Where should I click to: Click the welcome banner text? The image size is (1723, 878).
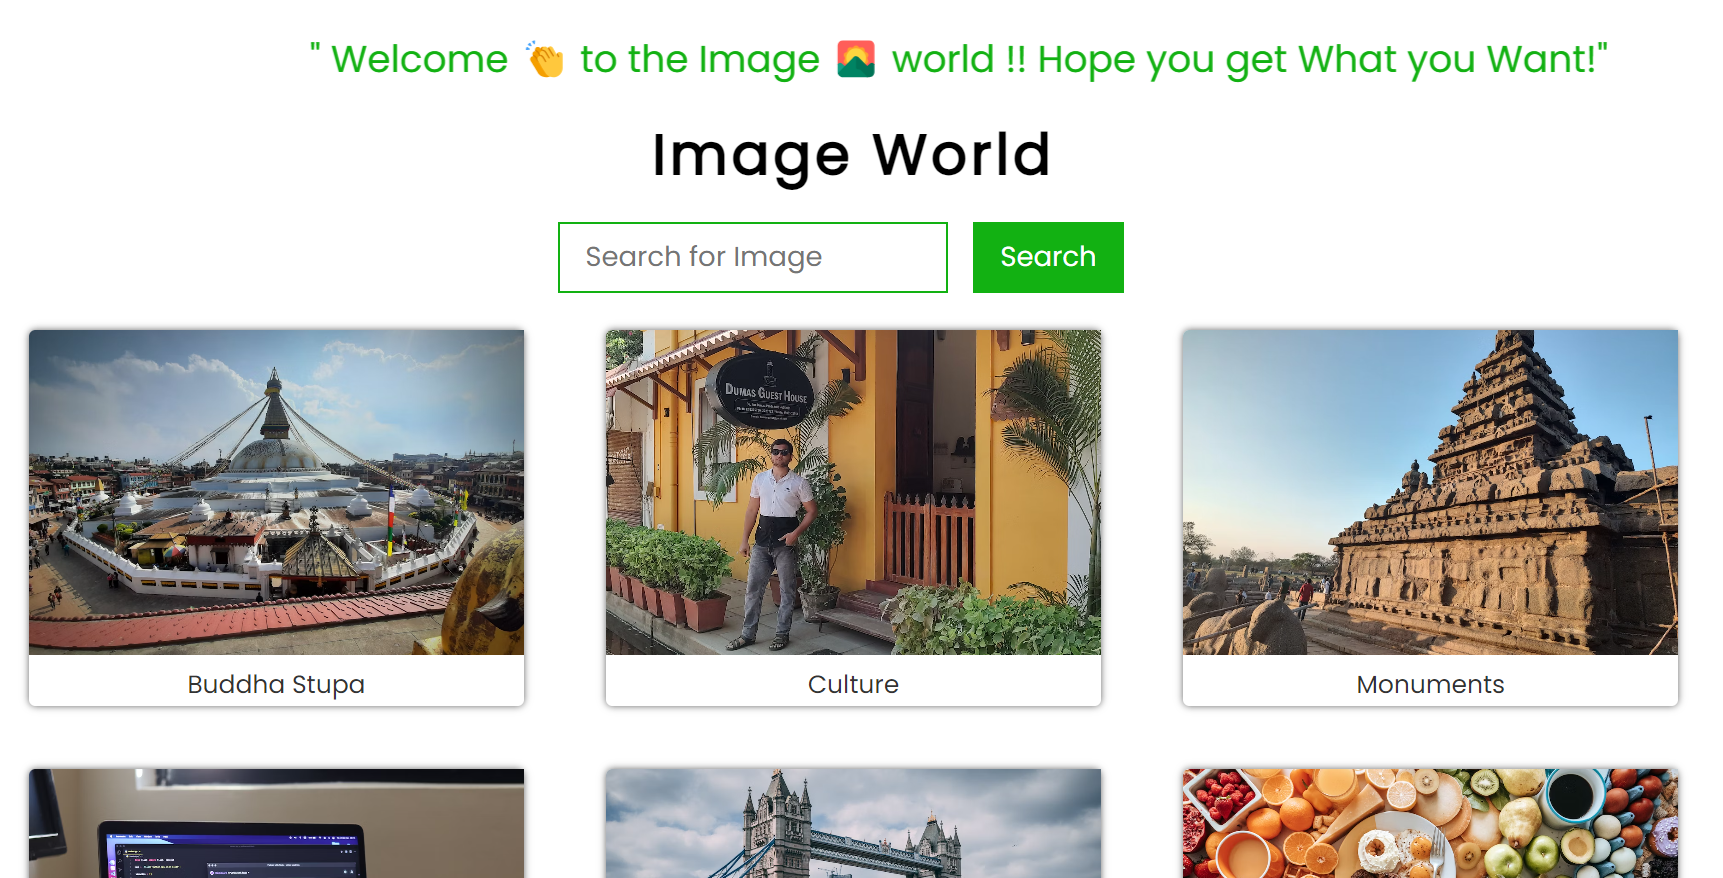pyautogui.click(x=959, y=59)
